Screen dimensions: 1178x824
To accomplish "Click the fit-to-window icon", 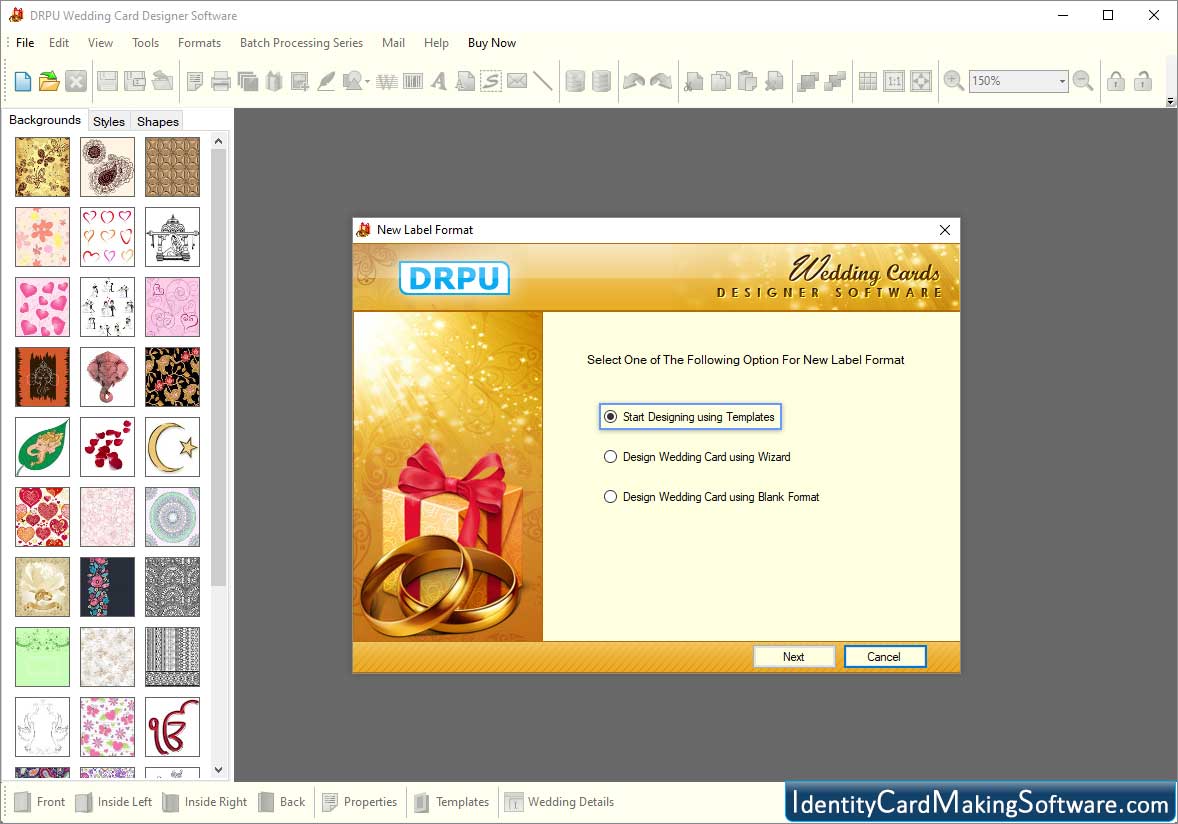I will (920, 81).
